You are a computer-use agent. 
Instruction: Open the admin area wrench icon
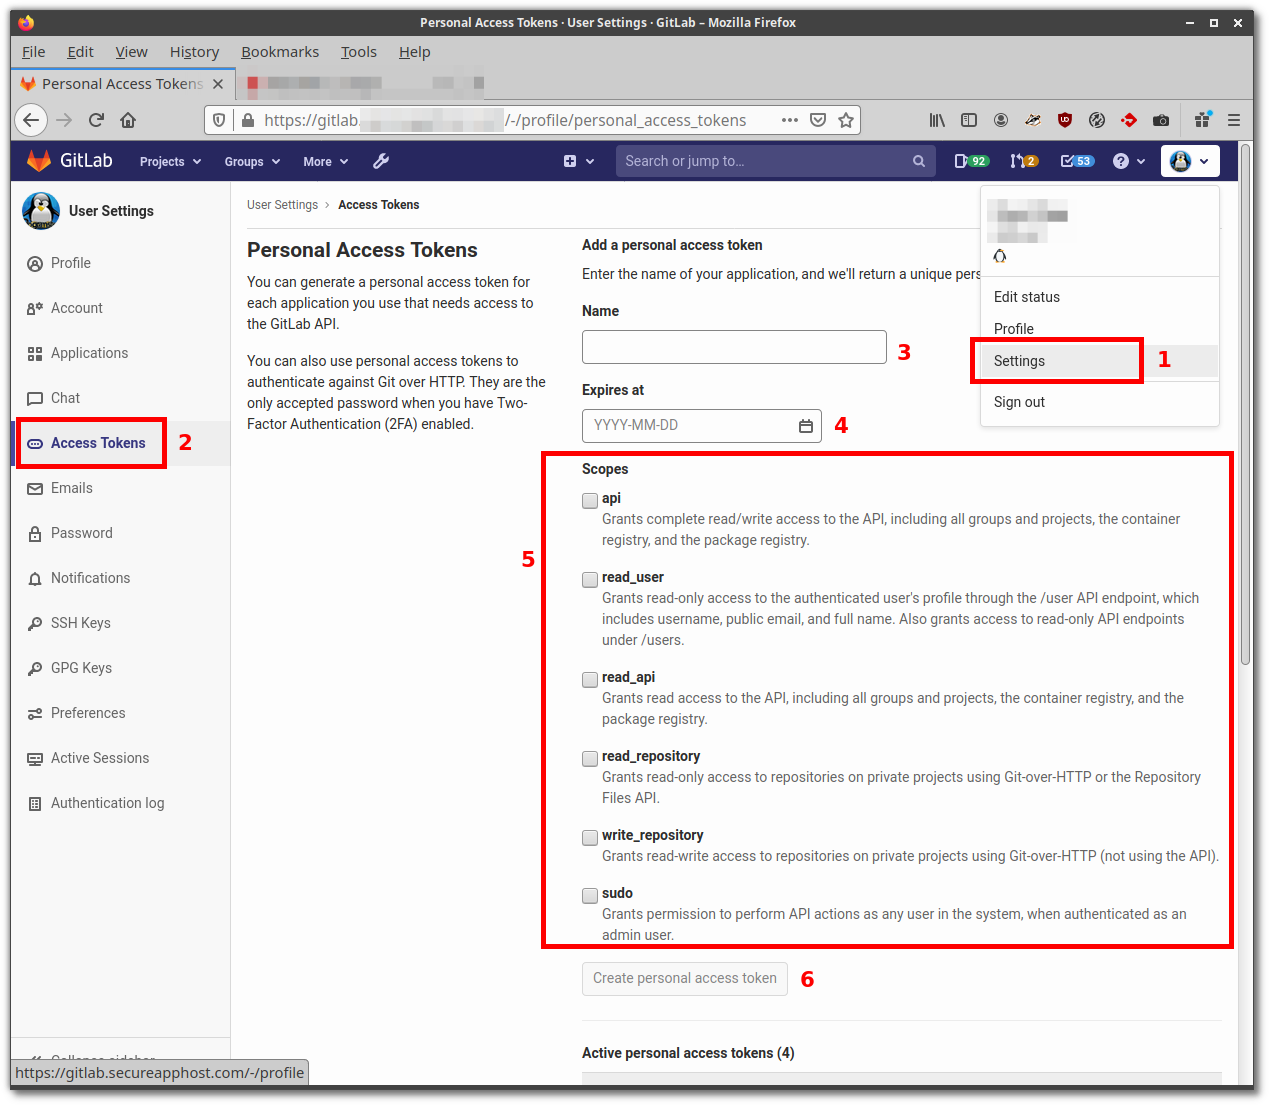pos(381,161)
